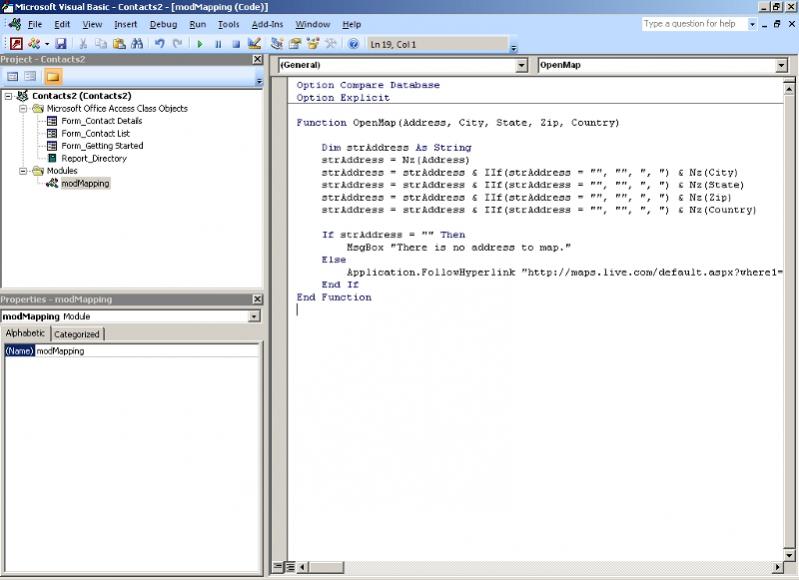
Task: Click the Reset stop icon
Action: click(x=236, y=44)
